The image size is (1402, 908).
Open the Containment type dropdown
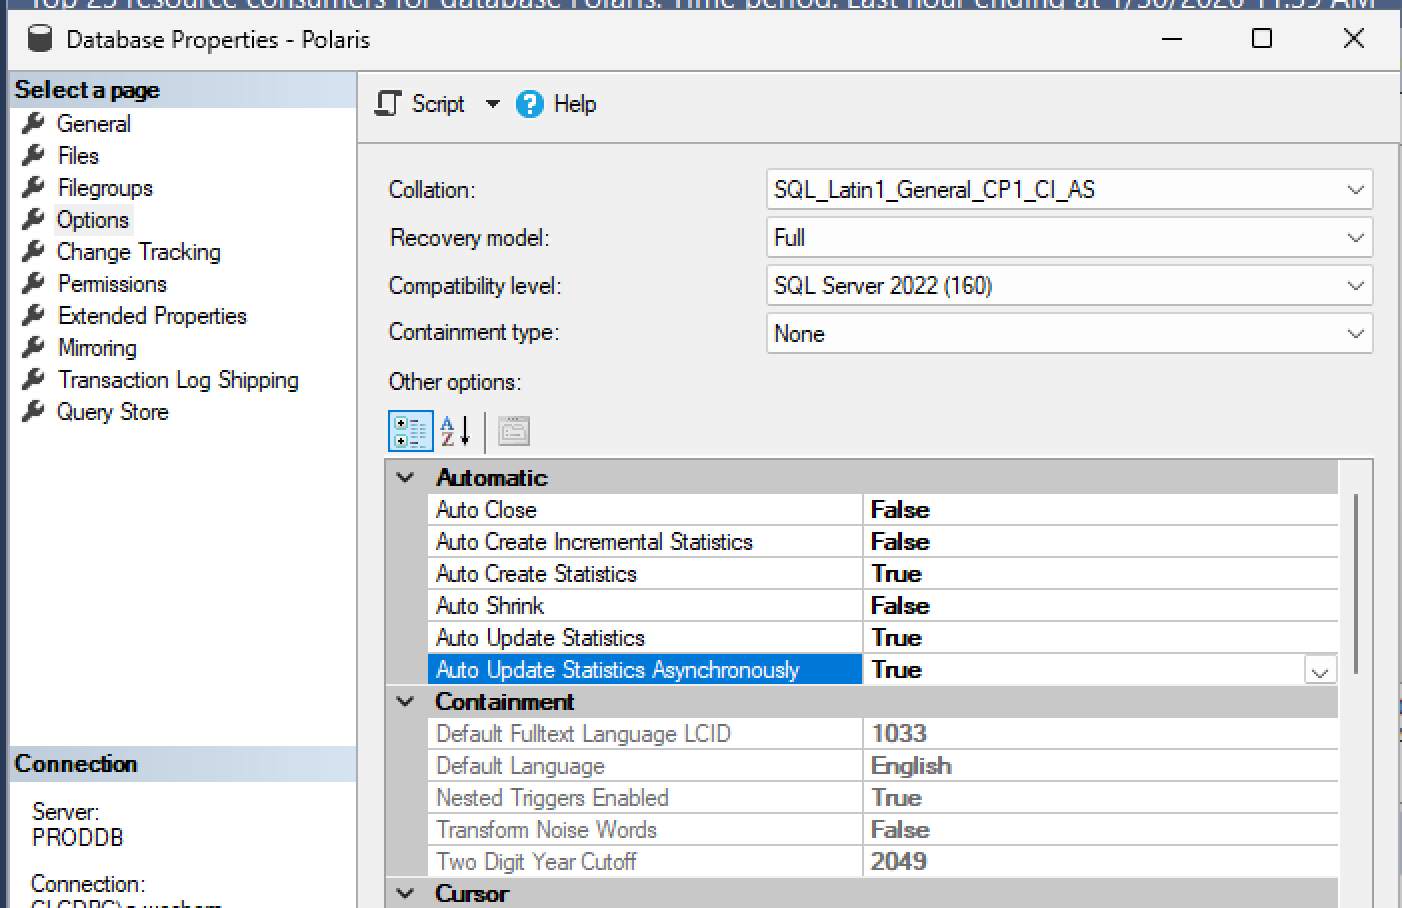1355,334
